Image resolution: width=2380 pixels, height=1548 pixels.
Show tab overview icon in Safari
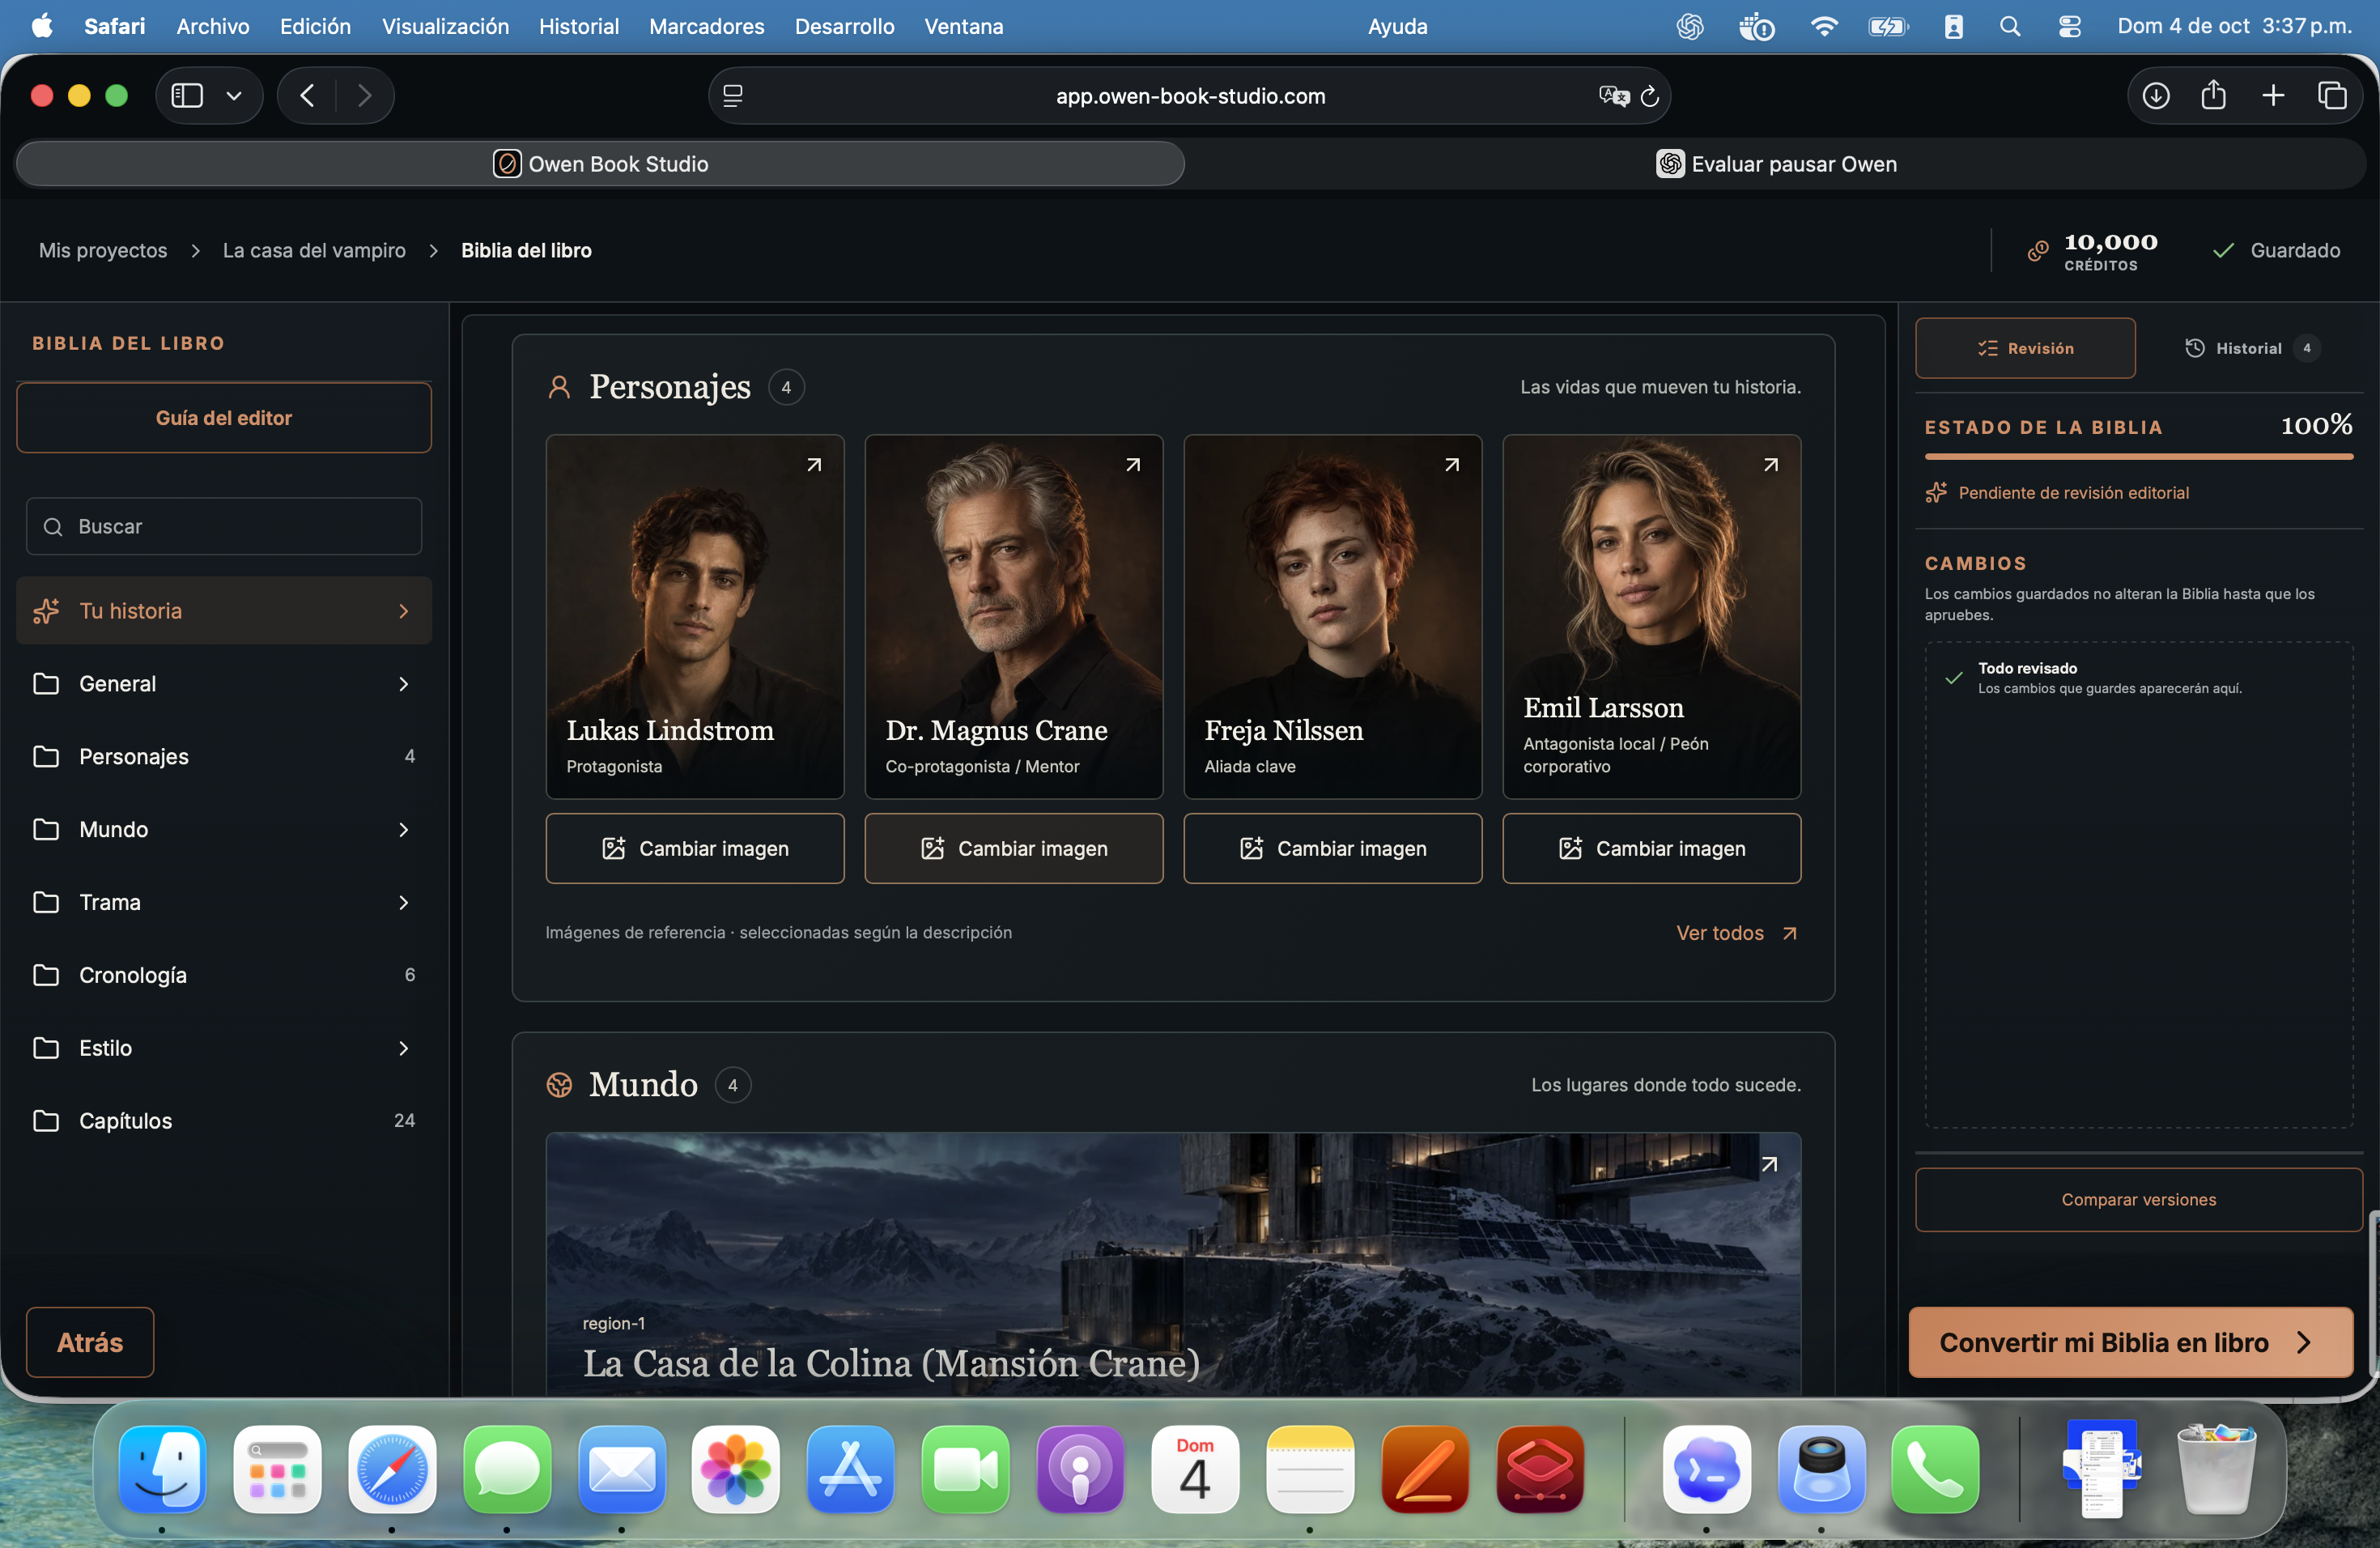pyautogui.click(x=2332, y=95)
